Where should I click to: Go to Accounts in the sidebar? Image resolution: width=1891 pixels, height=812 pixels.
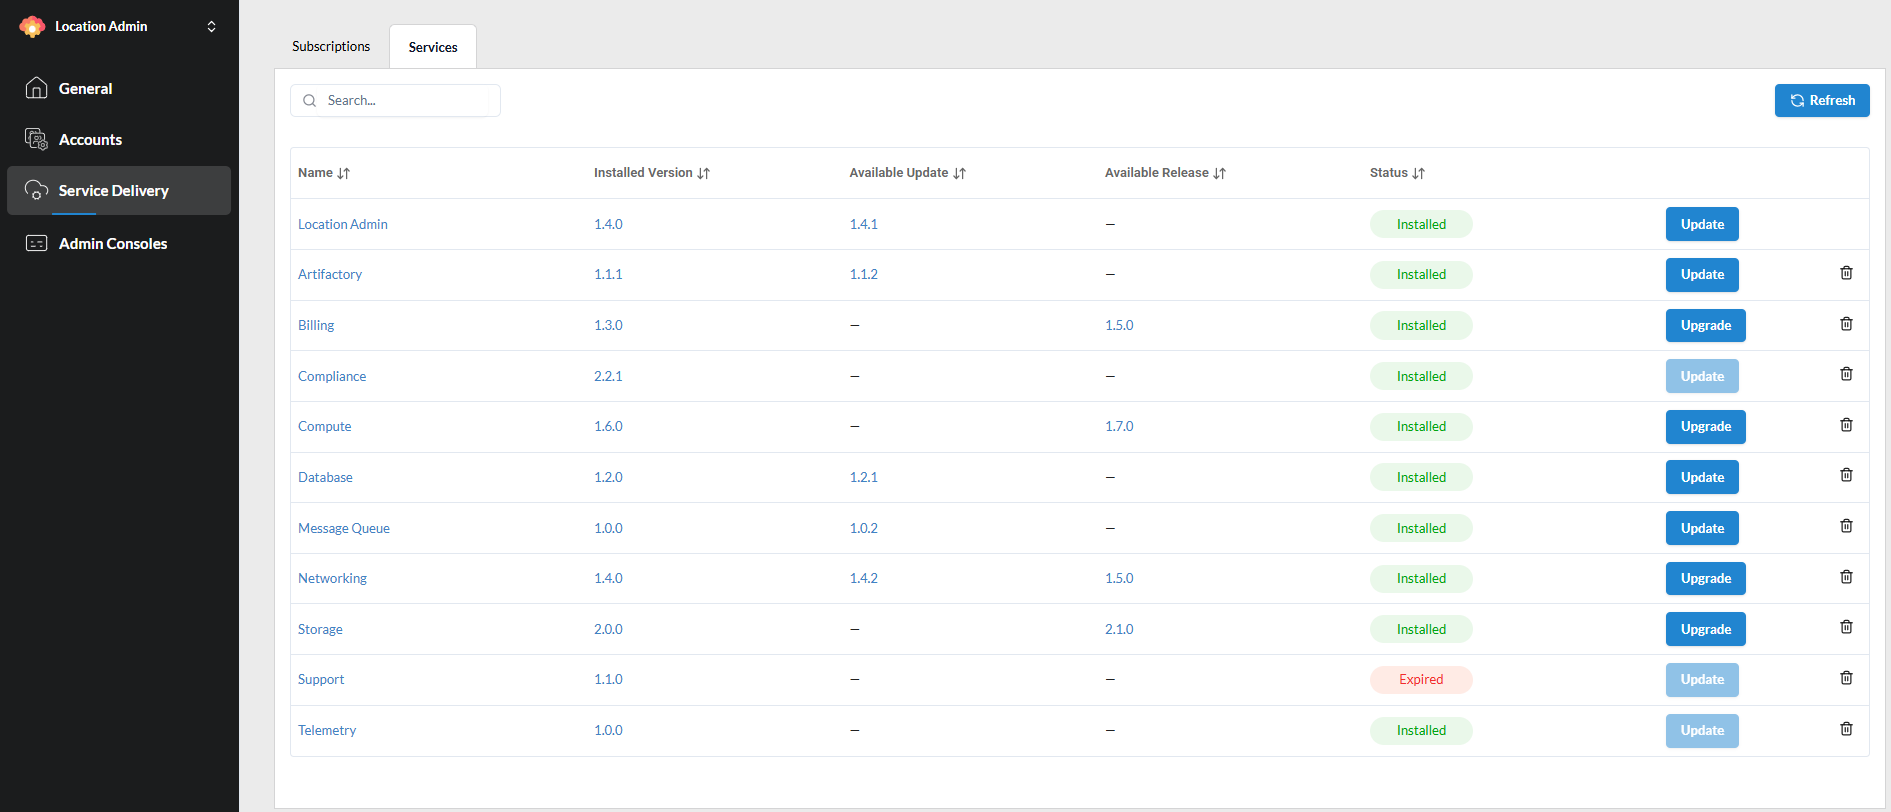point(90,140)
